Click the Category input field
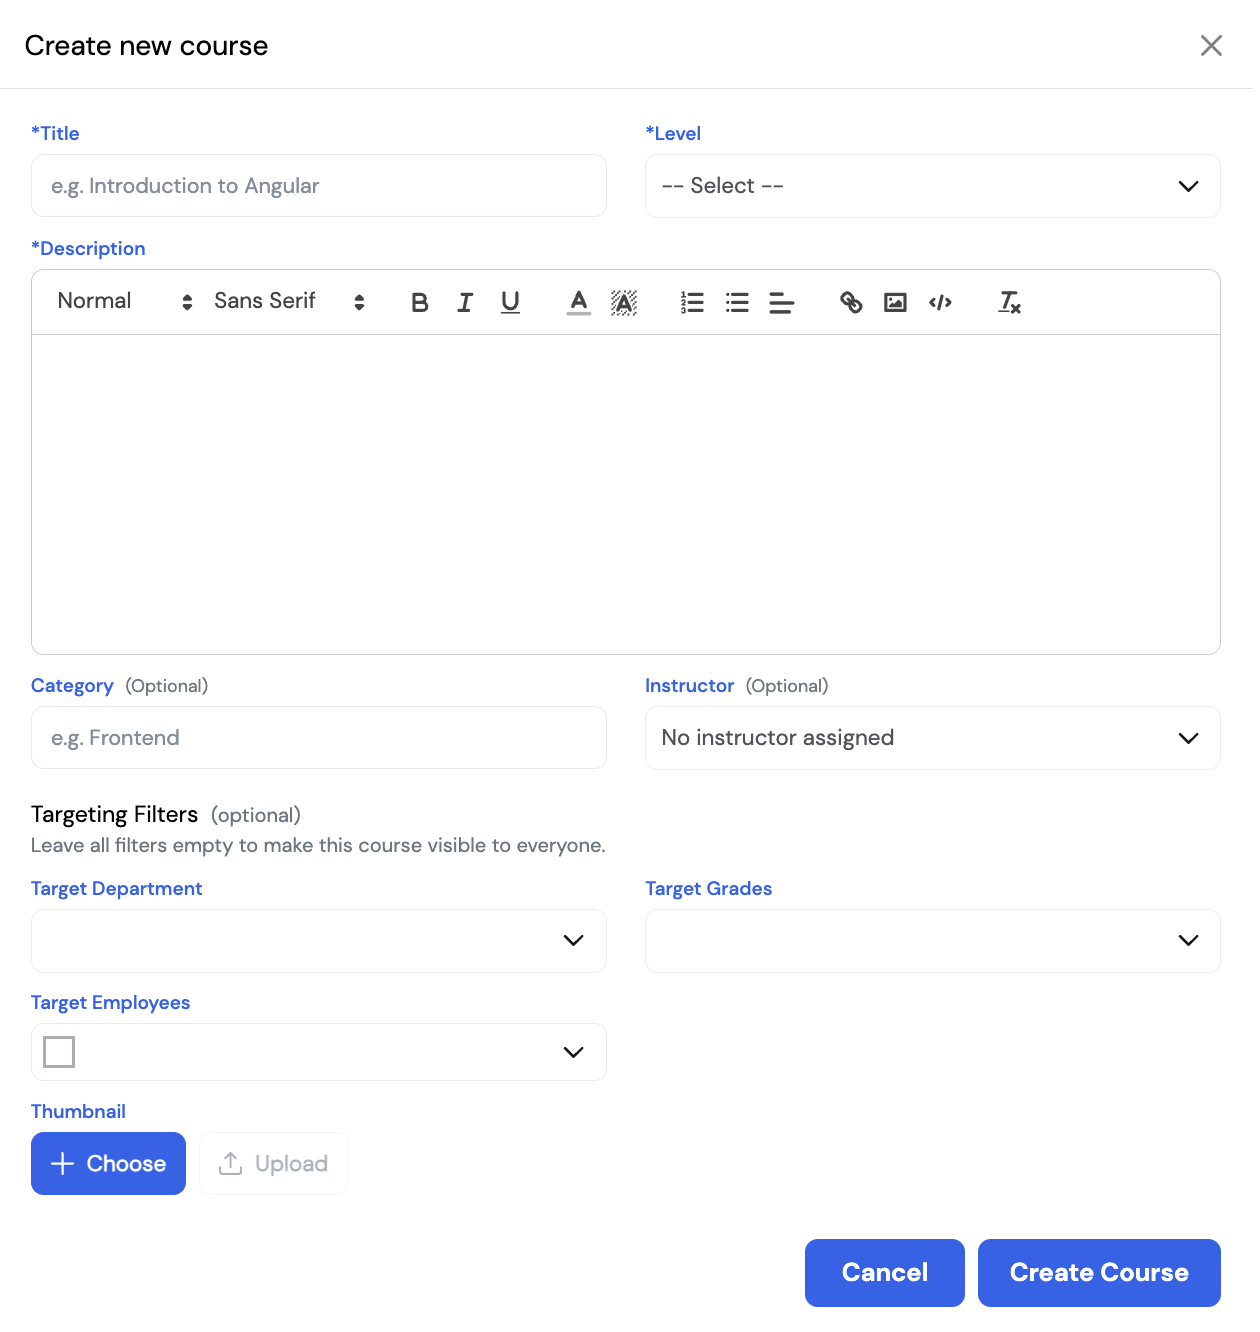1260x1332 pixels. (x=319, y=738)
